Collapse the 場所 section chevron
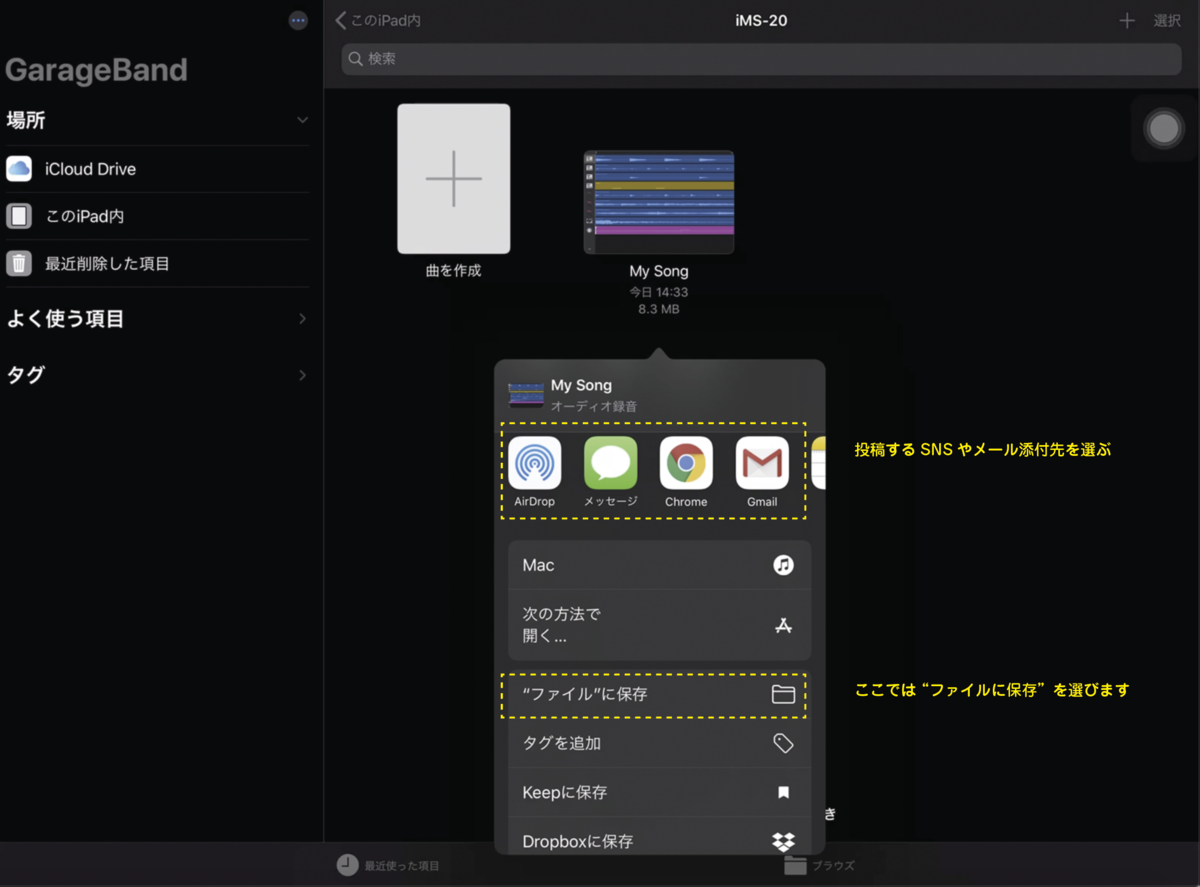This screenshot has height=887, width=1200. [x=302, y=120]
